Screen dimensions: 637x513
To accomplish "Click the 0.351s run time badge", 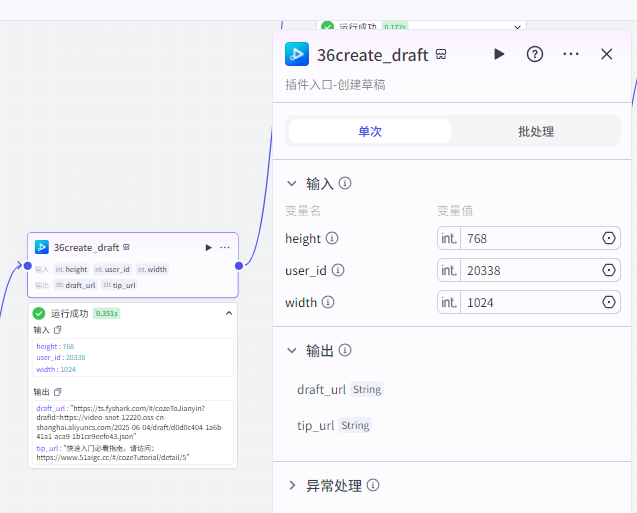I will point(106,314).
